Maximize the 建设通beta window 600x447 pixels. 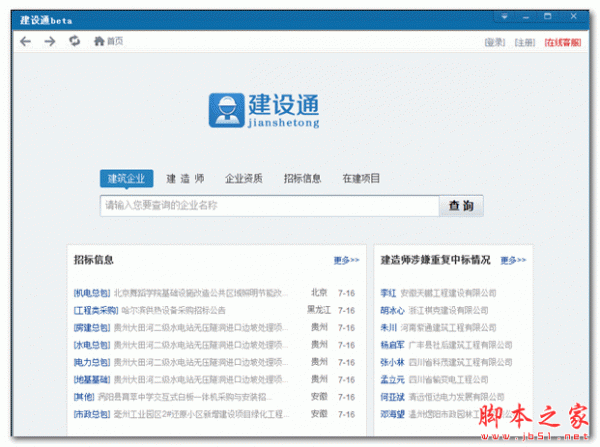click(x=548, y=16)
